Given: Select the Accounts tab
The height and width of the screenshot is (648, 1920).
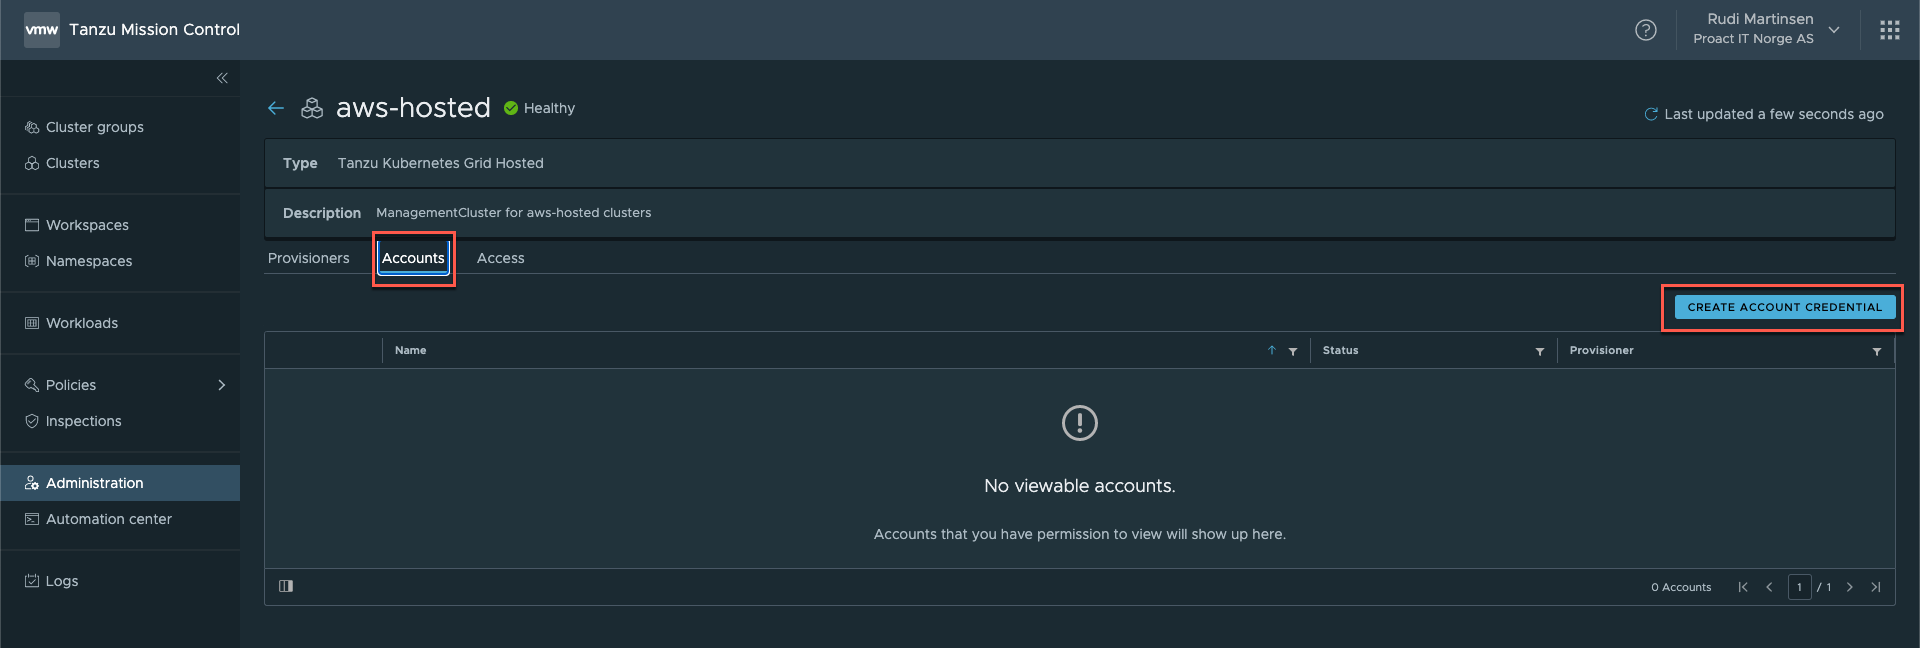Looking at the screenshot, I should coord(413,258).
